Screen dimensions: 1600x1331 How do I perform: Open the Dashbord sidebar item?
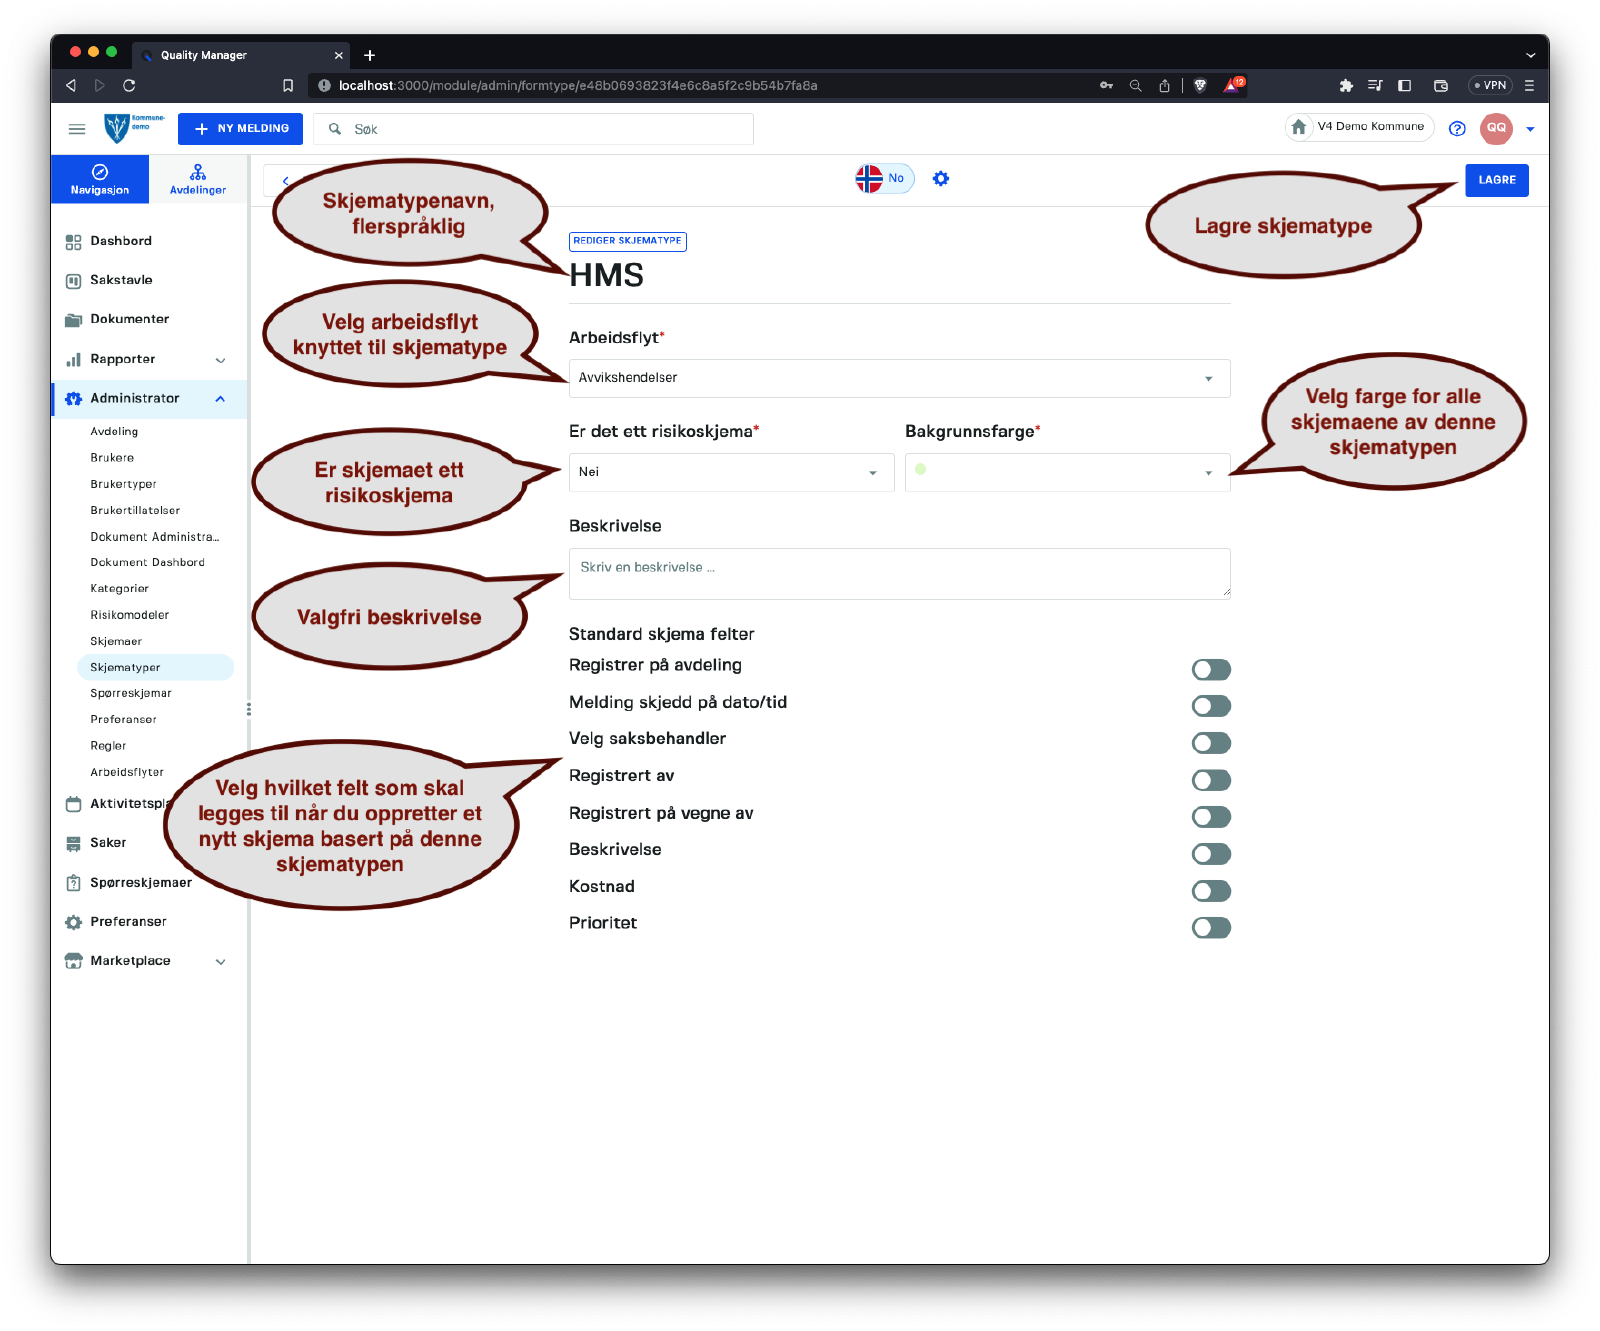[x=121, y=241]
